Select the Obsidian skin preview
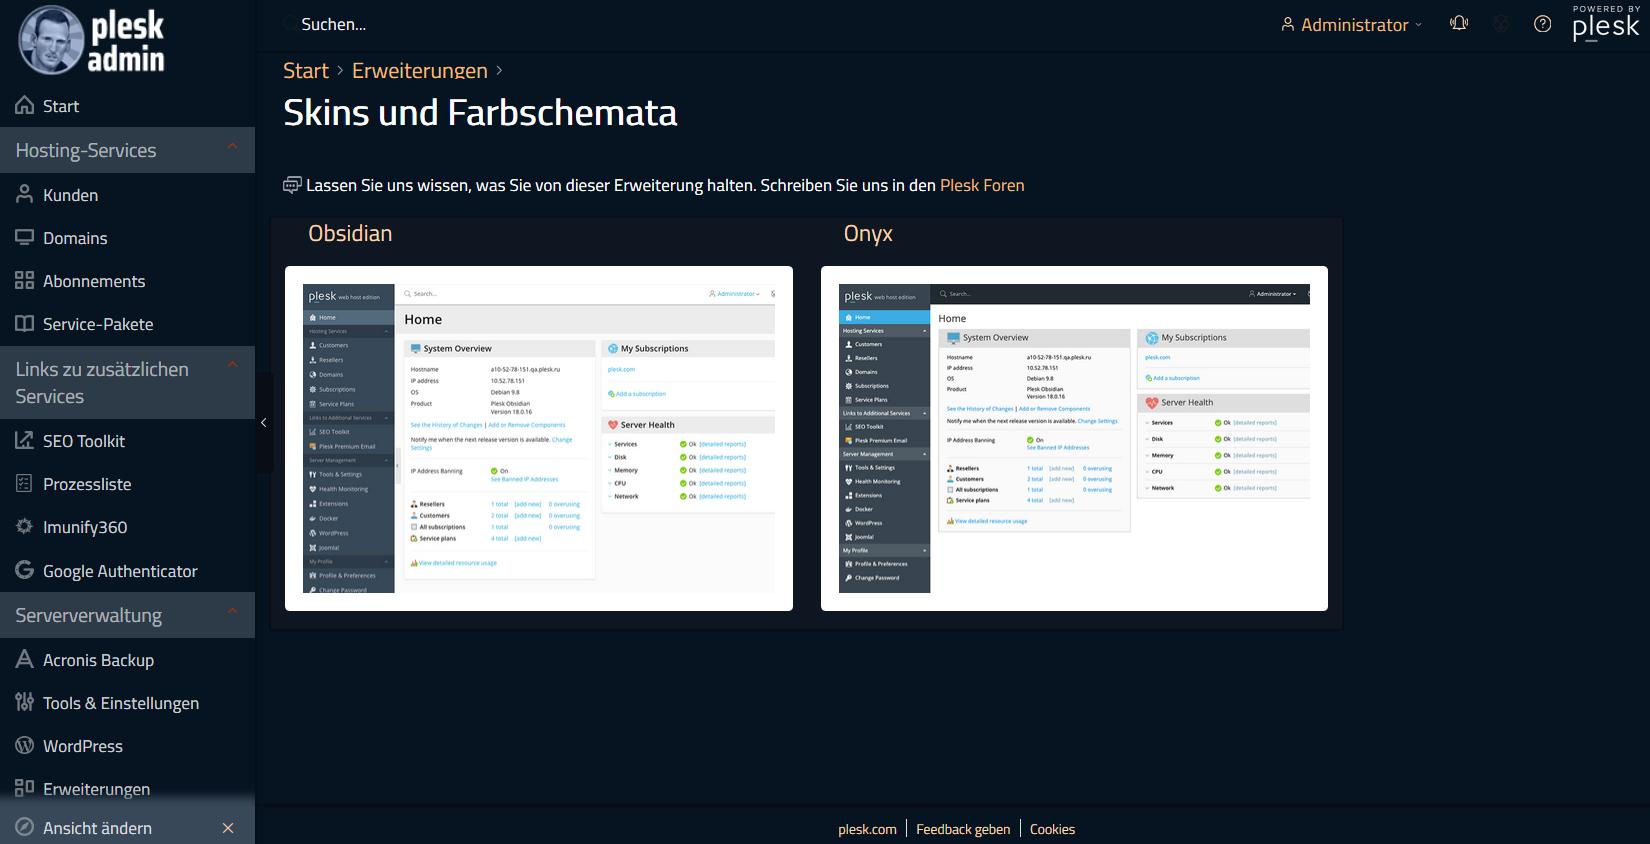 pos(538,438)
